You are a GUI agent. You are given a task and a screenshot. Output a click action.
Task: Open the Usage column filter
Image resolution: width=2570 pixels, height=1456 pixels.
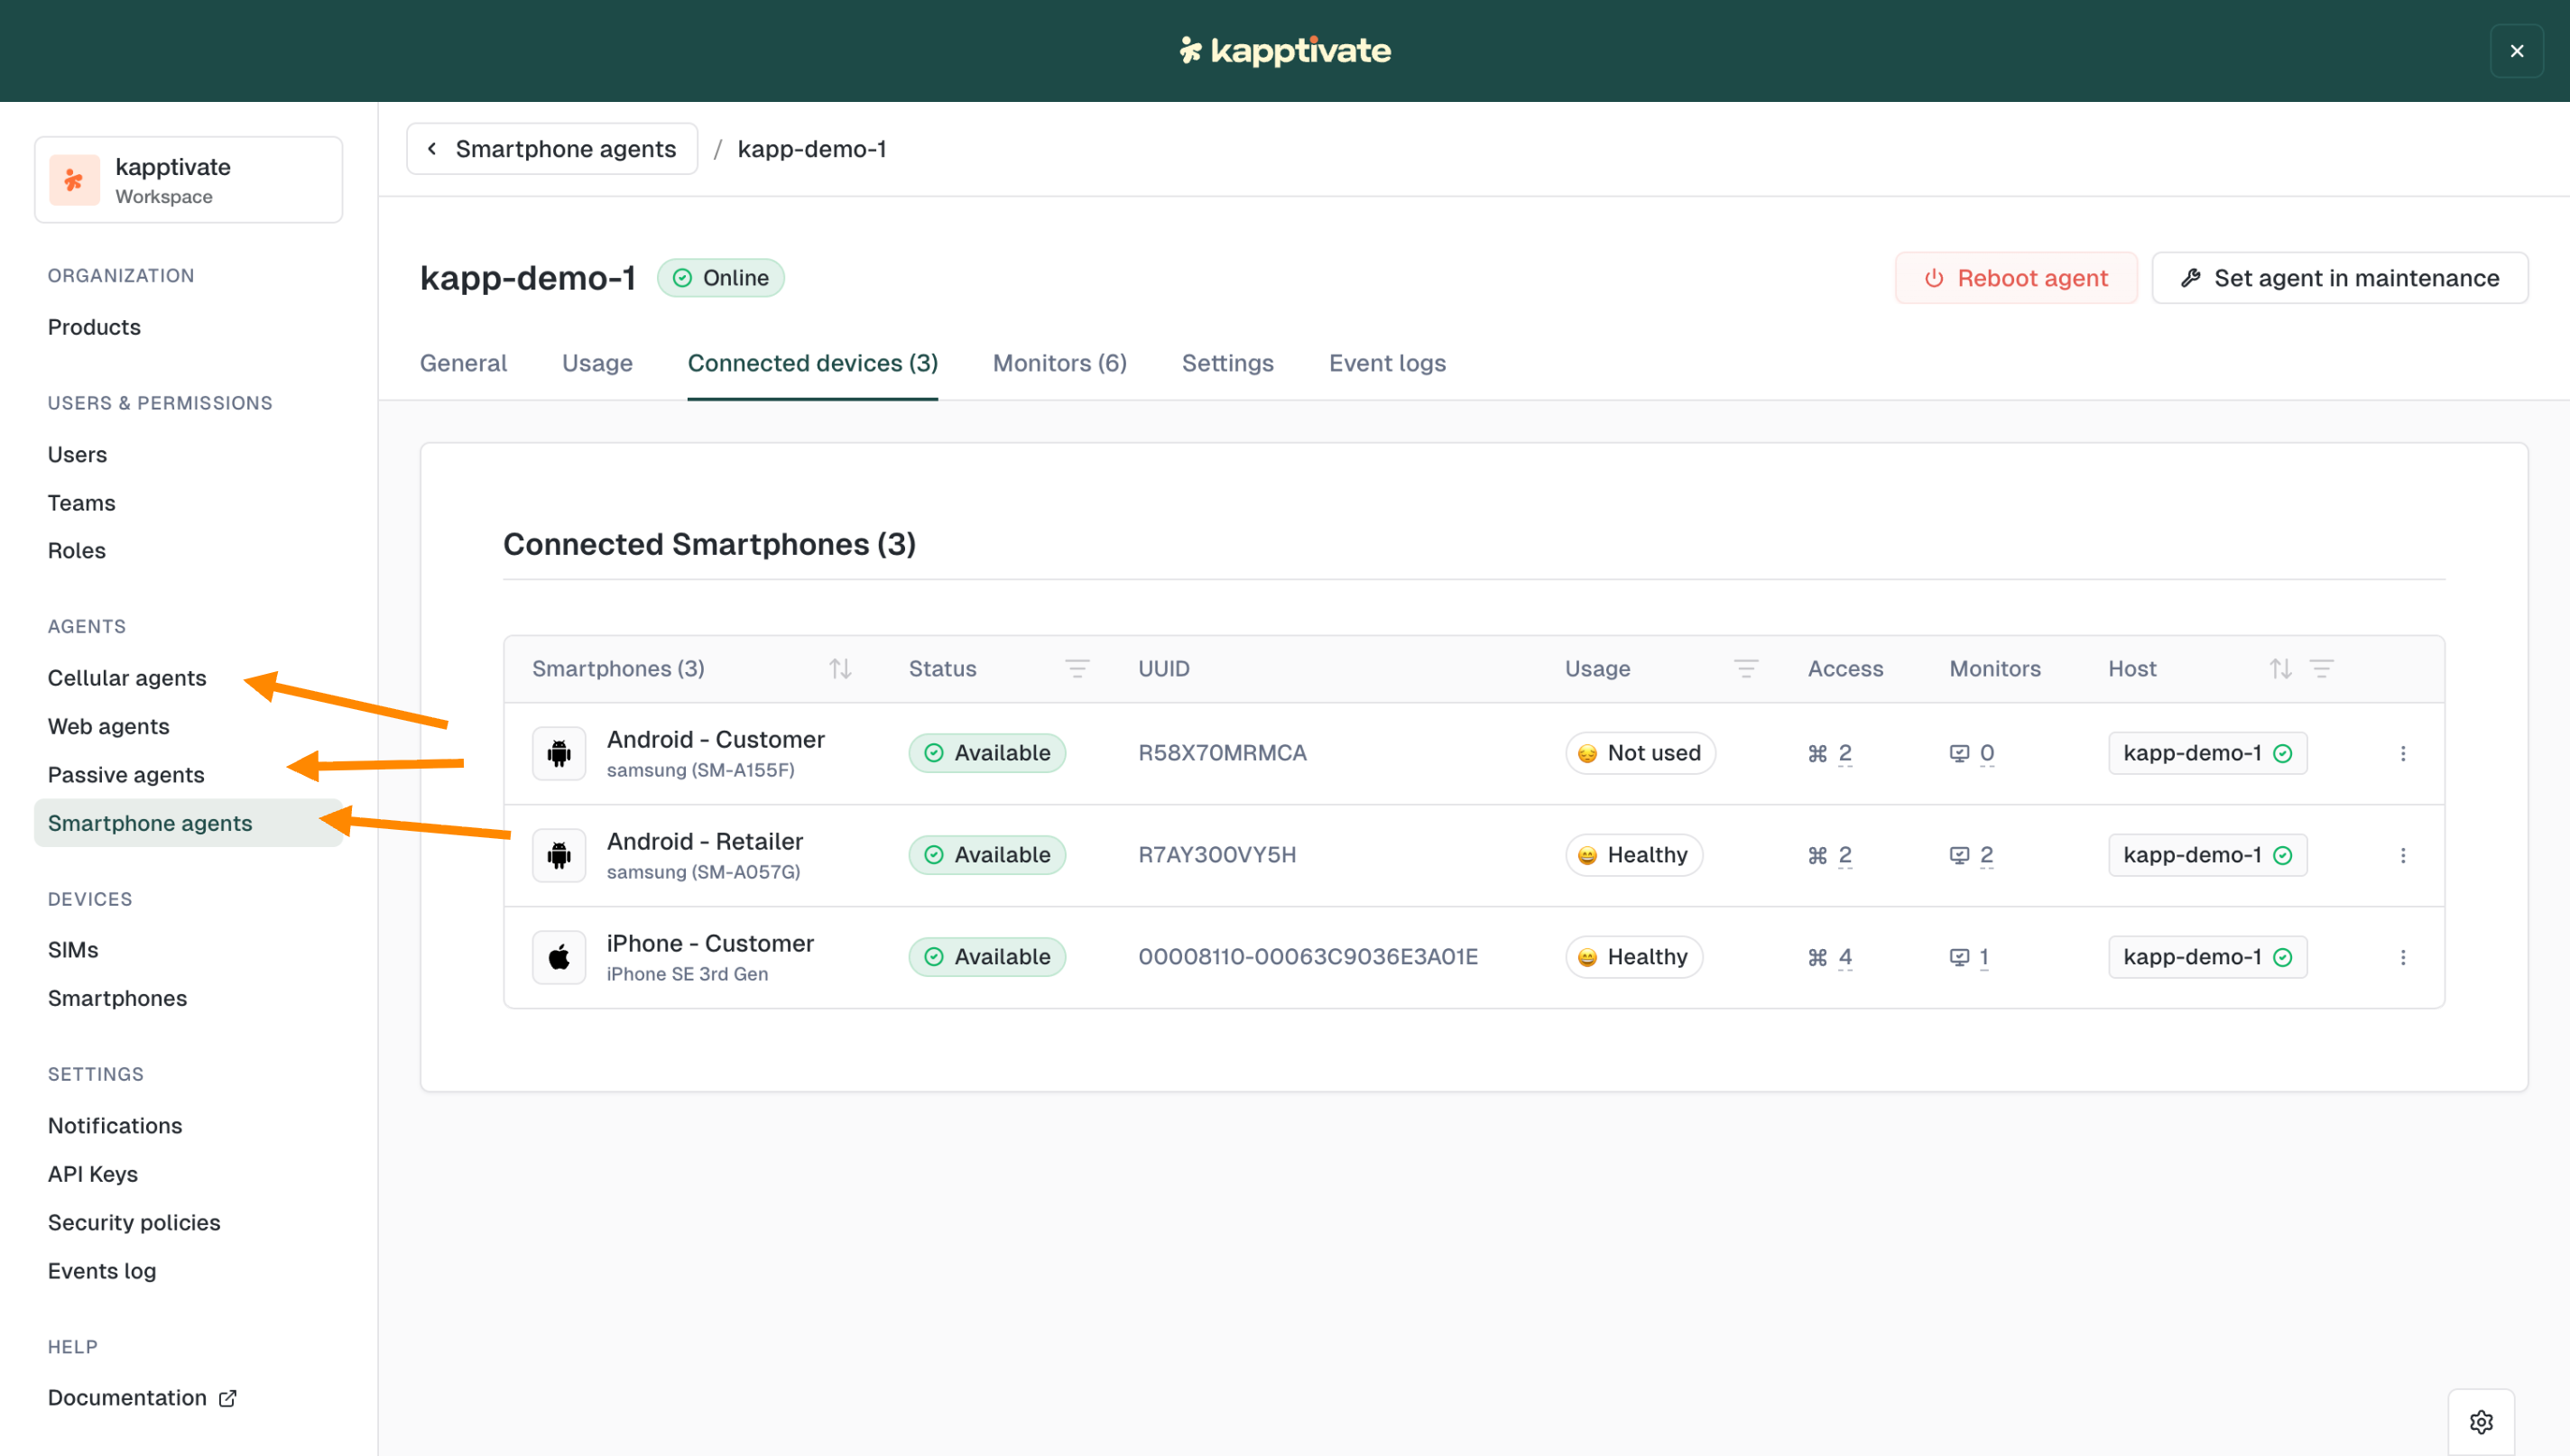(1746, 668)
